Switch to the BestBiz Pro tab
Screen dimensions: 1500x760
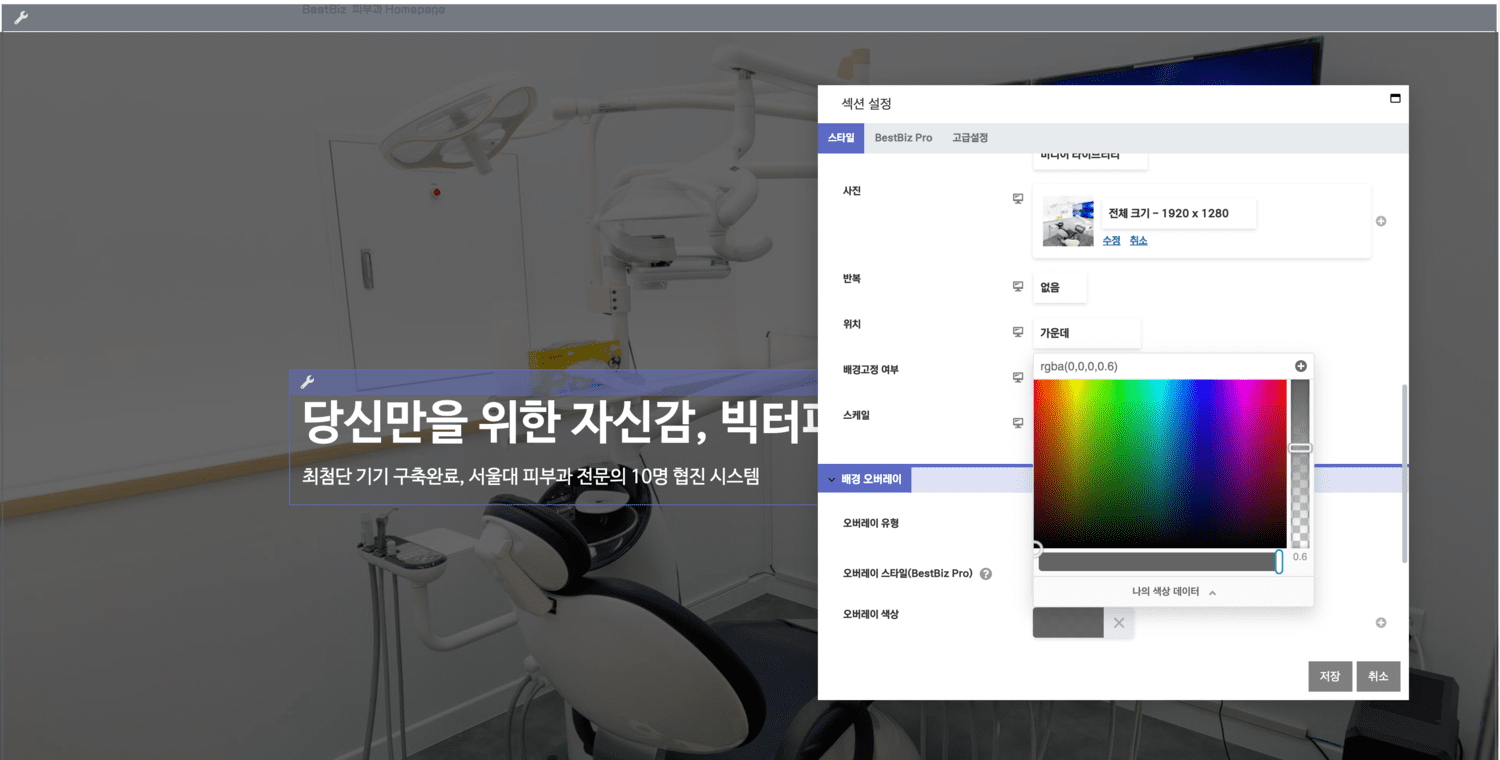[903, 138]
